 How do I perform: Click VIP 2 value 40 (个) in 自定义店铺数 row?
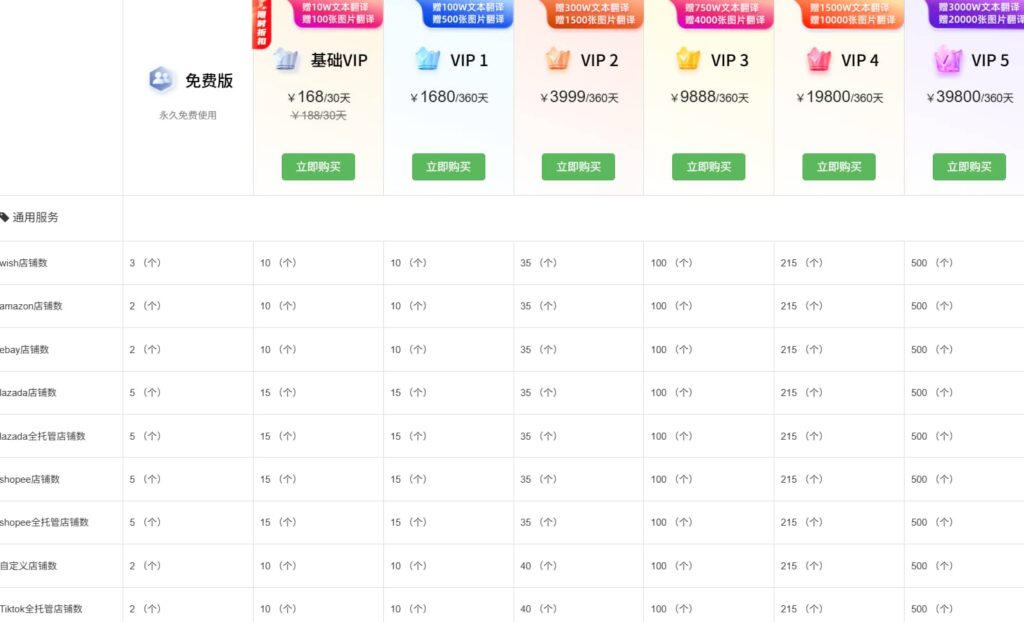[538, 566]
